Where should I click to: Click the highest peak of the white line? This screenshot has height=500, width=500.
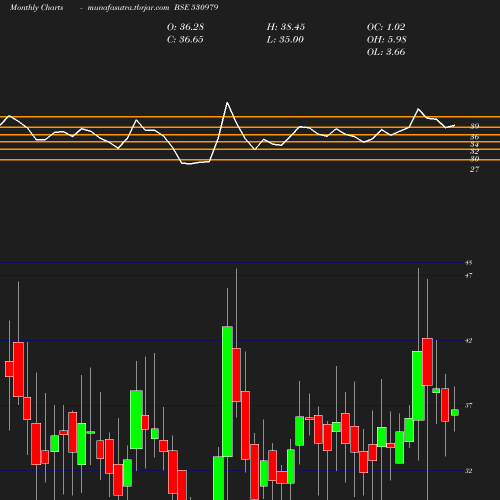pyautogui.click(x=227, y=103)
